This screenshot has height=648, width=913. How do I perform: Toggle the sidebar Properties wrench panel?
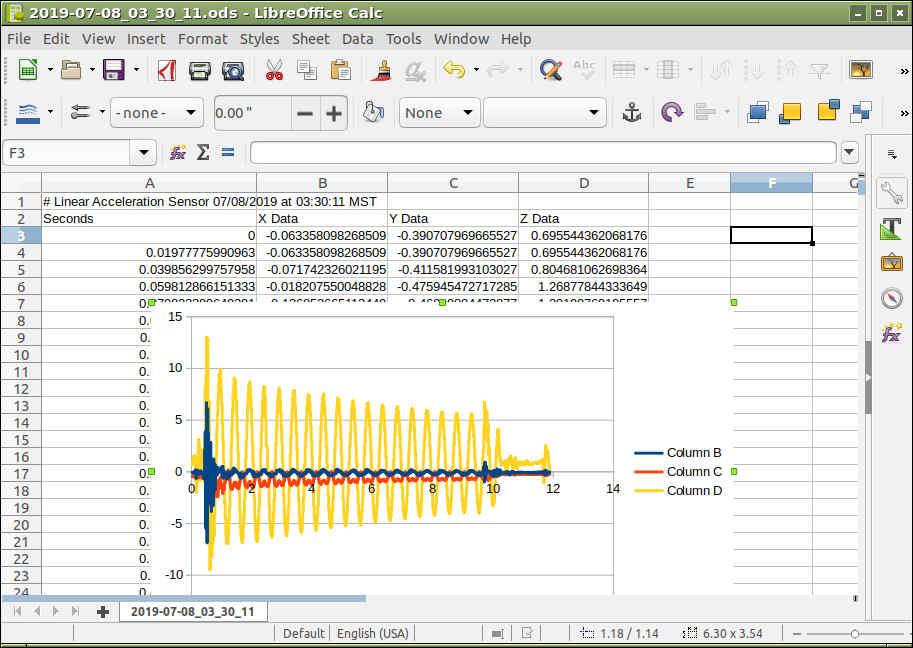click(891, 193)
